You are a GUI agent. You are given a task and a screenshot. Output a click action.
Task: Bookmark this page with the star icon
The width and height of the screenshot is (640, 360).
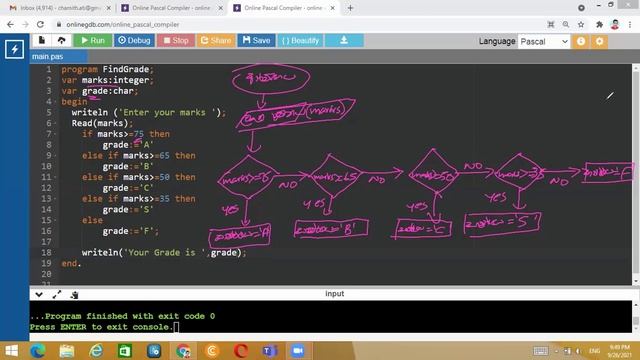(x=581, y=24)
